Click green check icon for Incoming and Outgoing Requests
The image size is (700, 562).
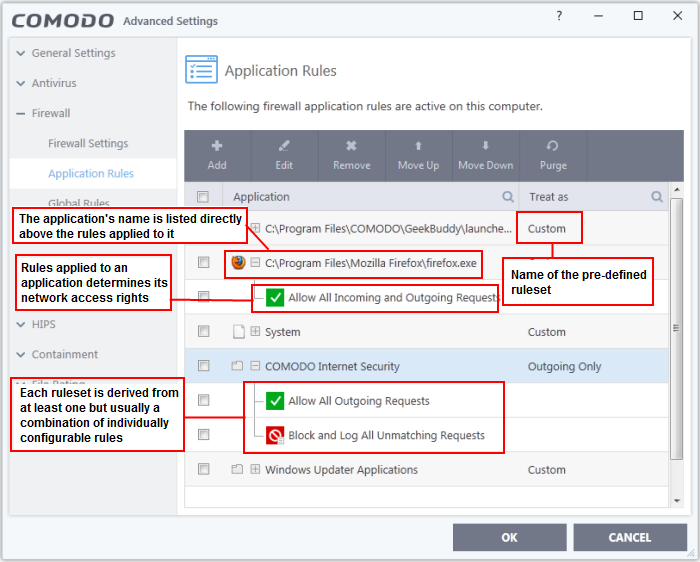tap(275, 297)
